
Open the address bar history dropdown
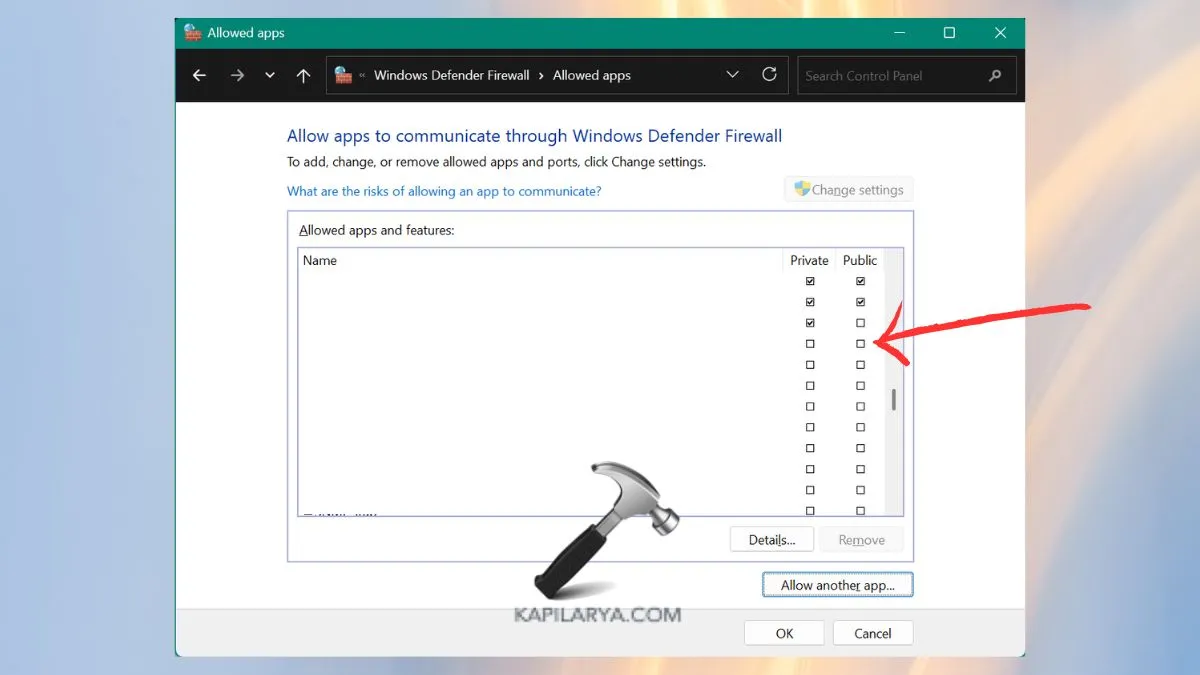pyautogui.click(x=733, y=75)
